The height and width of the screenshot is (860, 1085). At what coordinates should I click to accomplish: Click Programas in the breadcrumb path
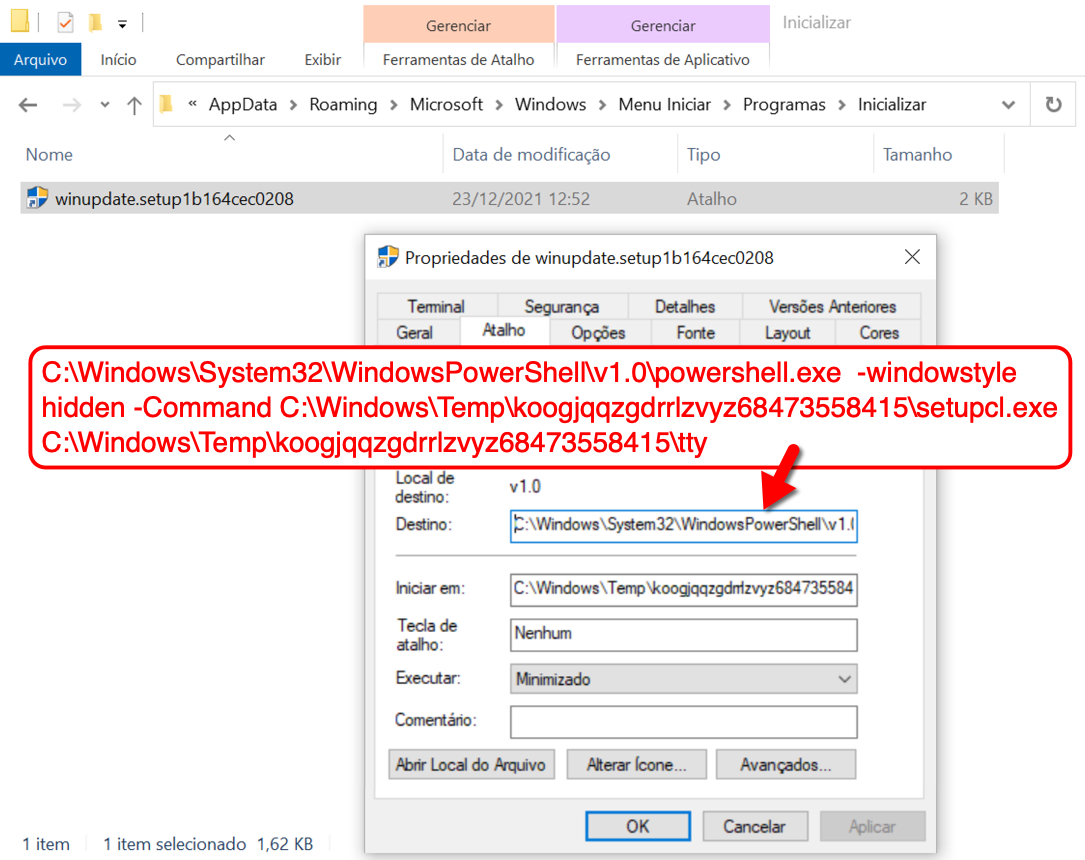784,104
